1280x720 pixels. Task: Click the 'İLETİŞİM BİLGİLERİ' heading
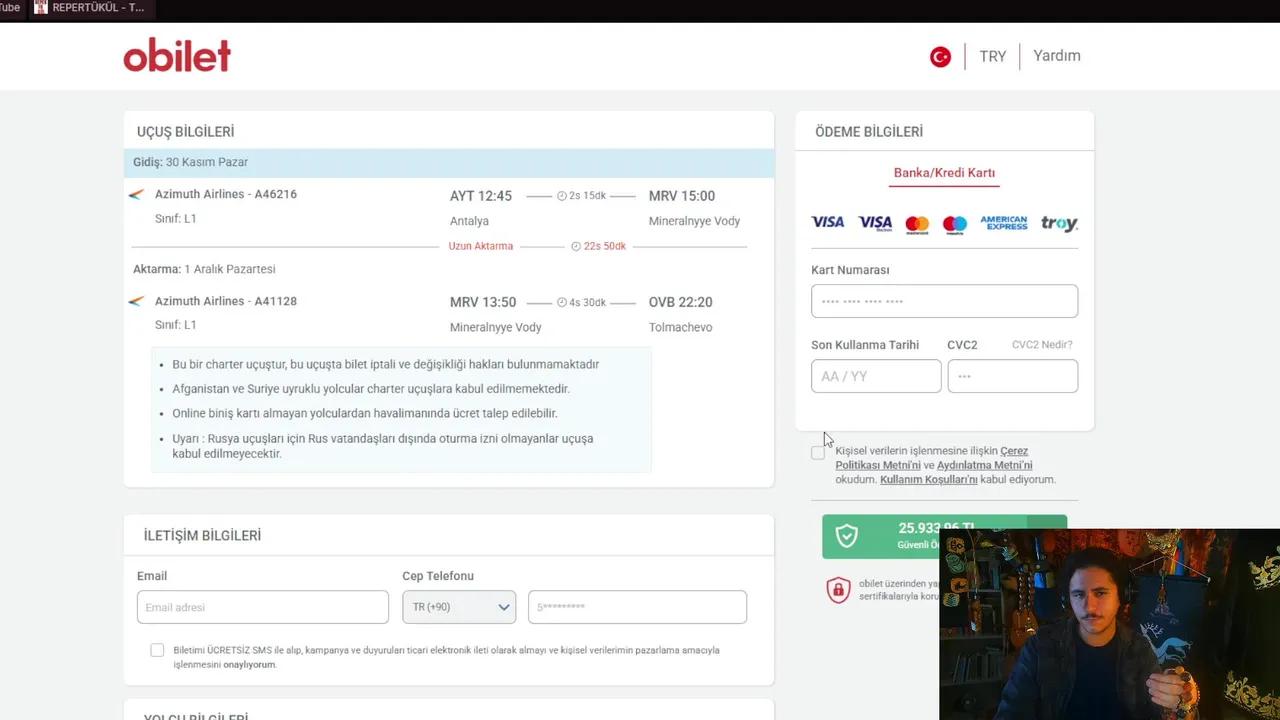tap(202, 536)
